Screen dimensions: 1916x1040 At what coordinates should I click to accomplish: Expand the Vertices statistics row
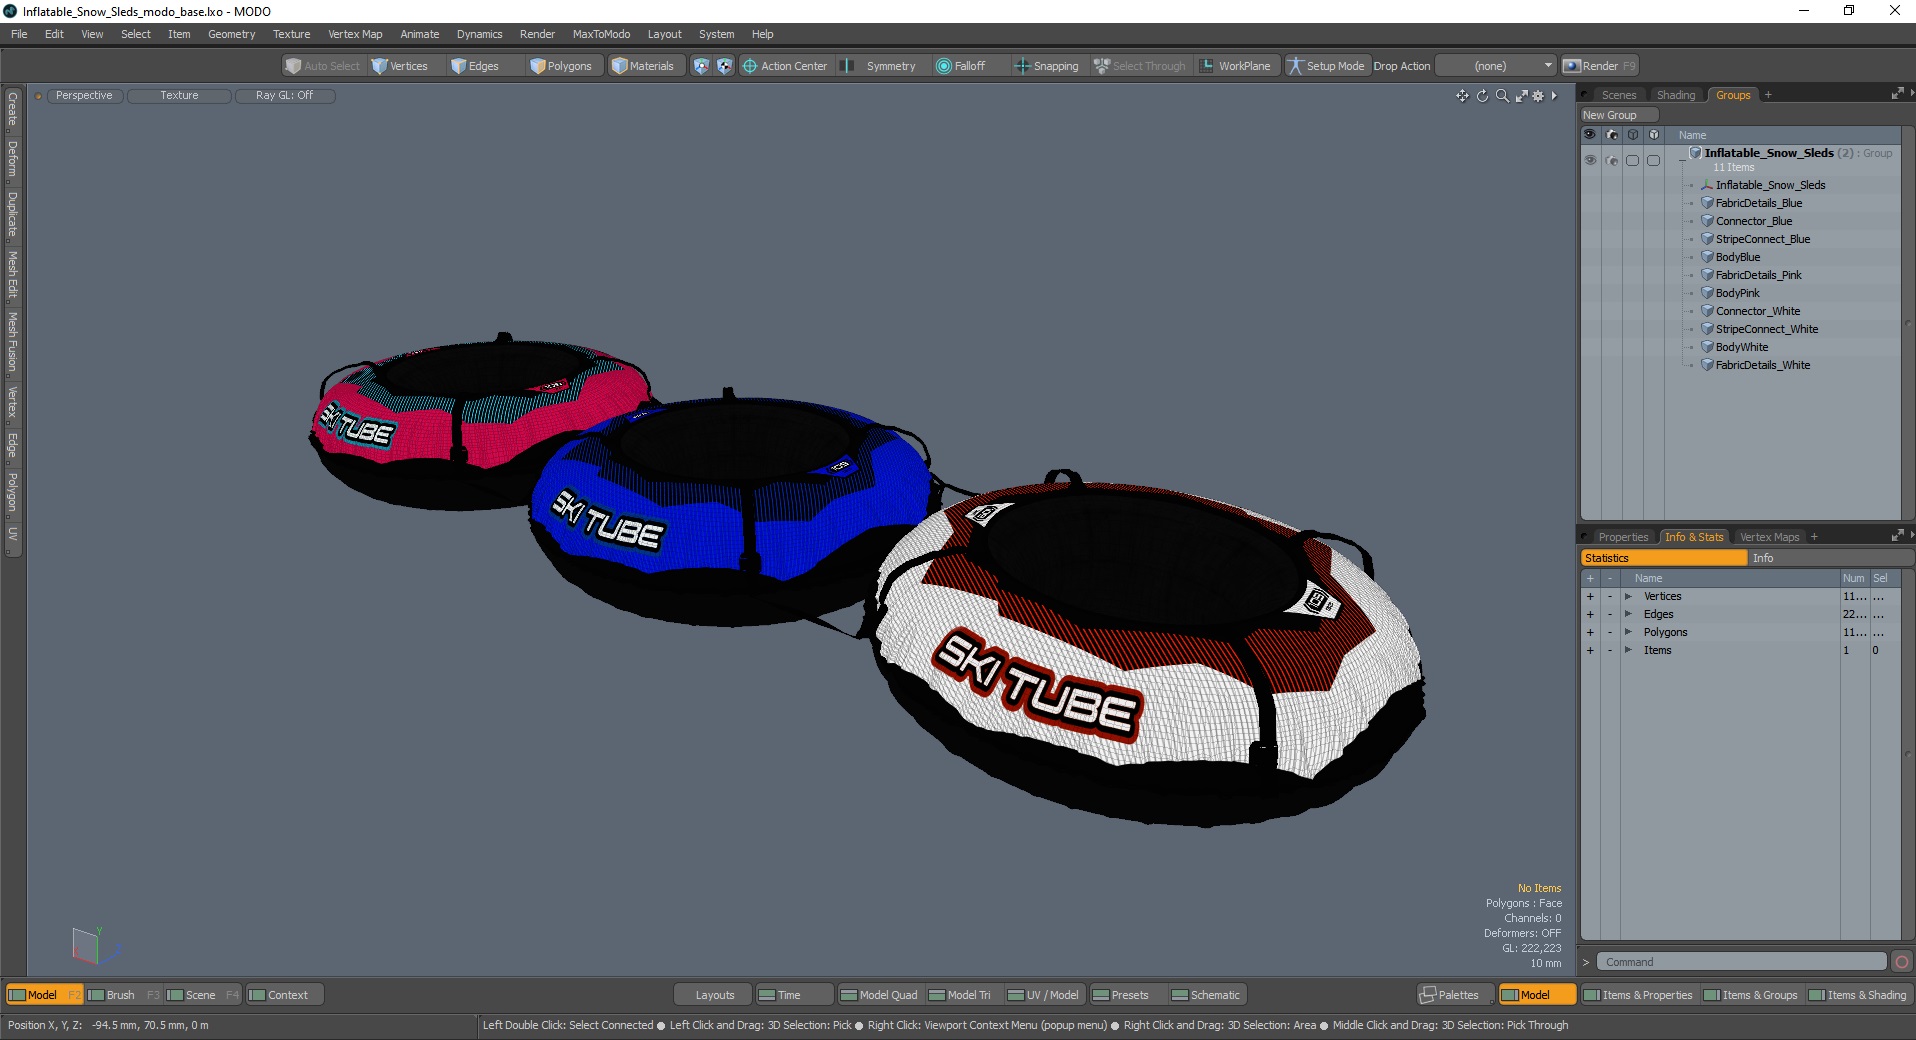1628,597
